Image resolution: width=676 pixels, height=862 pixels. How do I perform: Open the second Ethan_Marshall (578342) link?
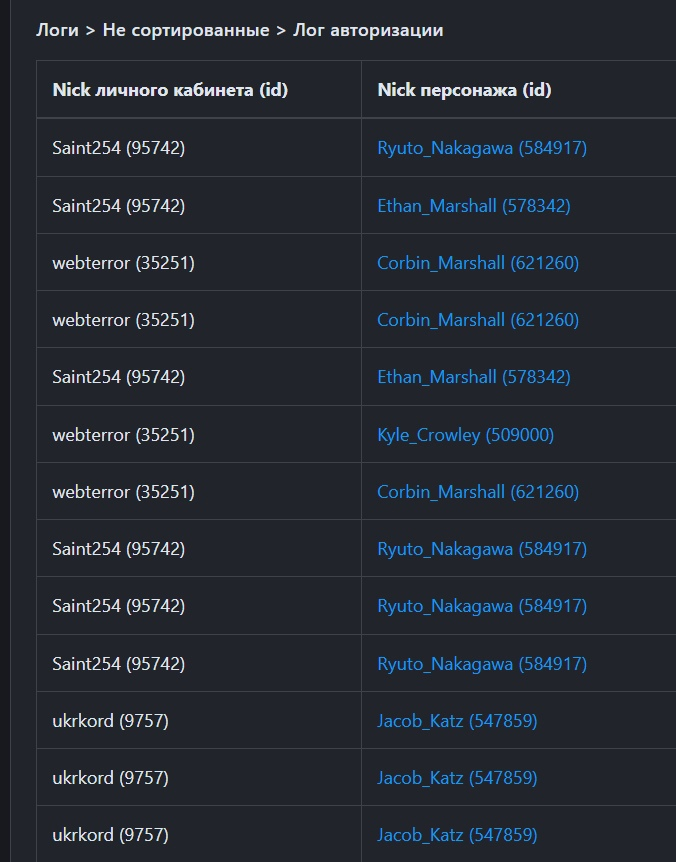point(473,377)
